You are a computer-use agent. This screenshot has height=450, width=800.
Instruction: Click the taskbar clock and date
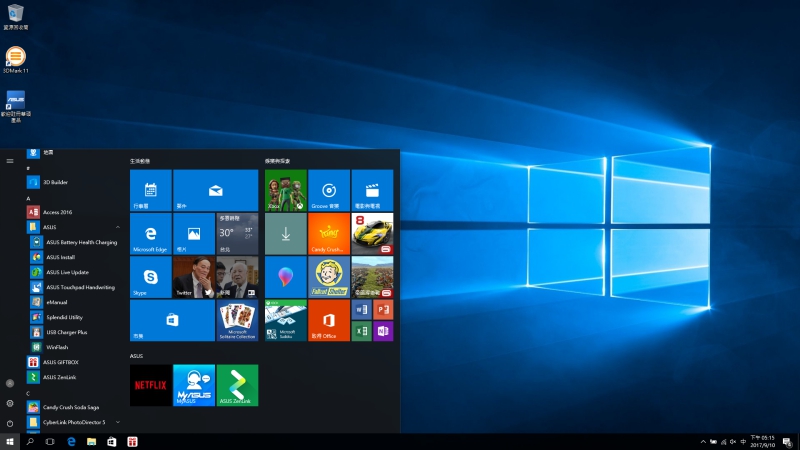click(762, 442)
